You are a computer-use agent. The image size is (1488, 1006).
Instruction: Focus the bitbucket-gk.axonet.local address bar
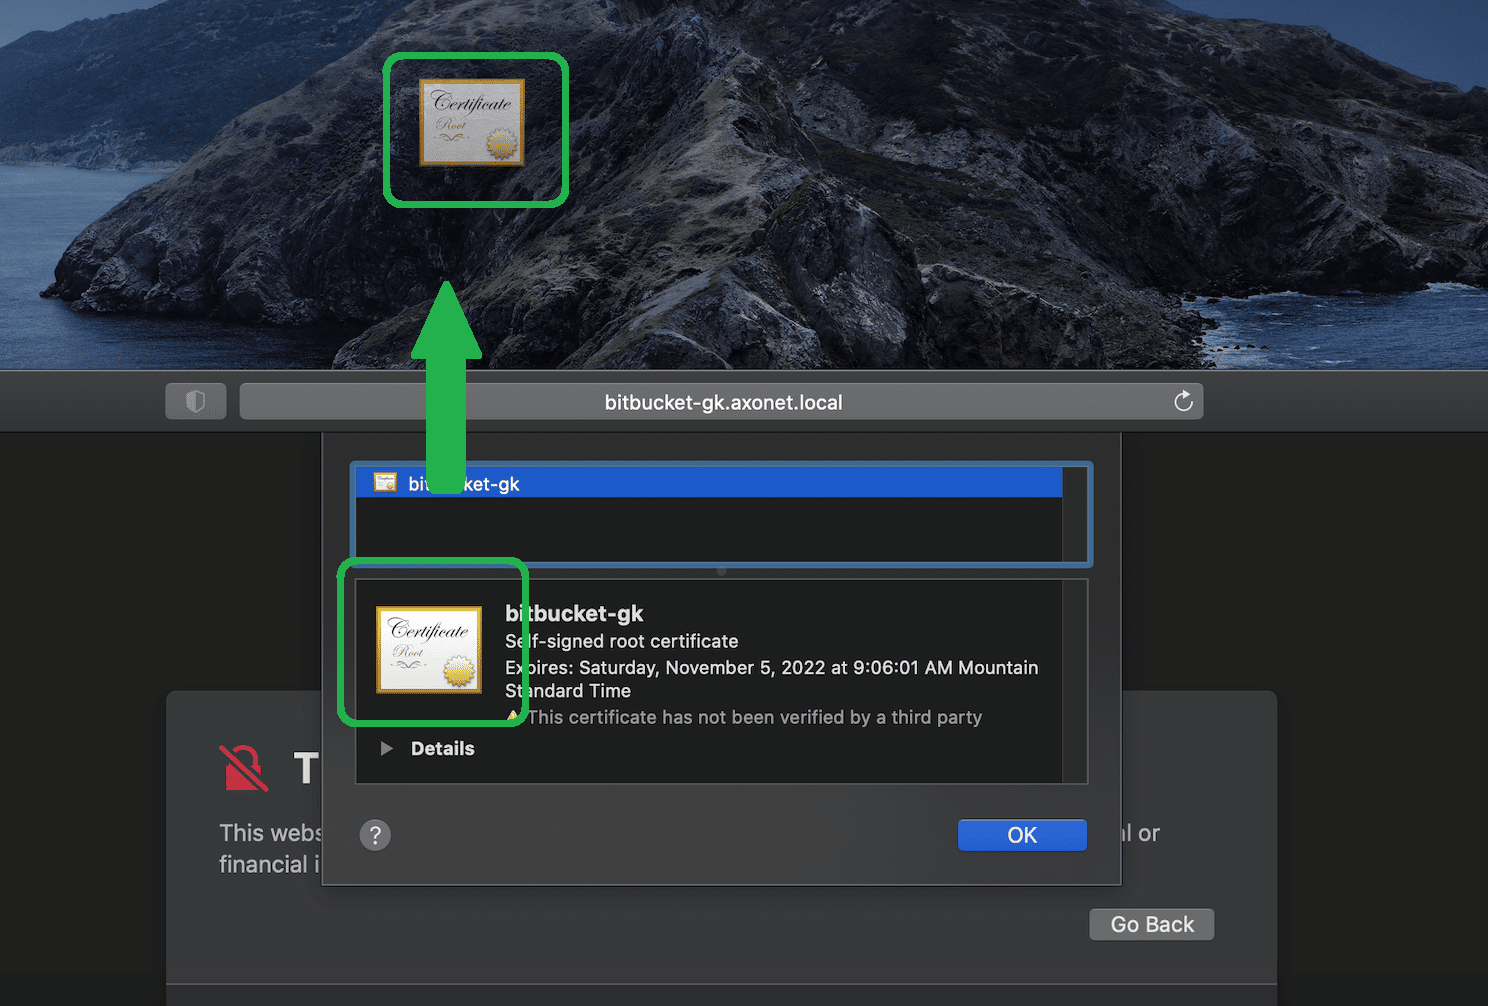(x=722, y=402)
